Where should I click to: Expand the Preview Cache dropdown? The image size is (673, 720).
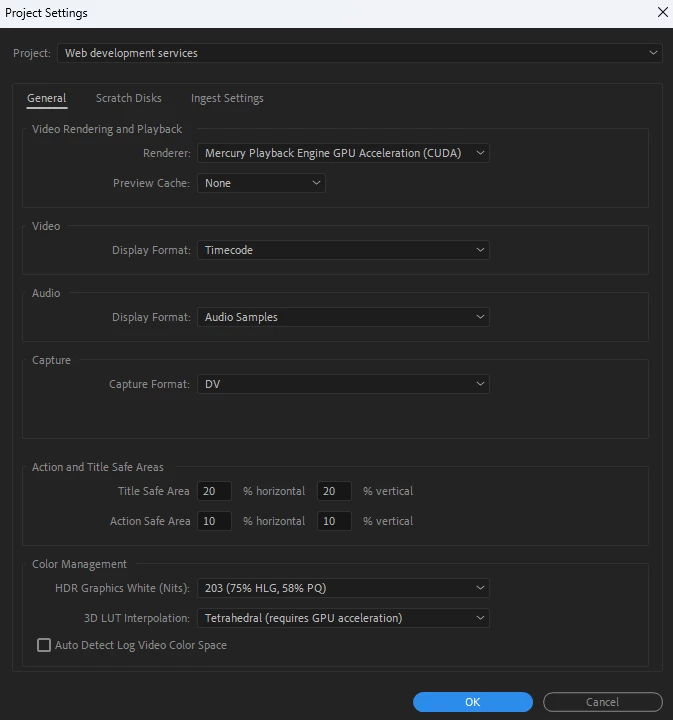coord(261,183)
